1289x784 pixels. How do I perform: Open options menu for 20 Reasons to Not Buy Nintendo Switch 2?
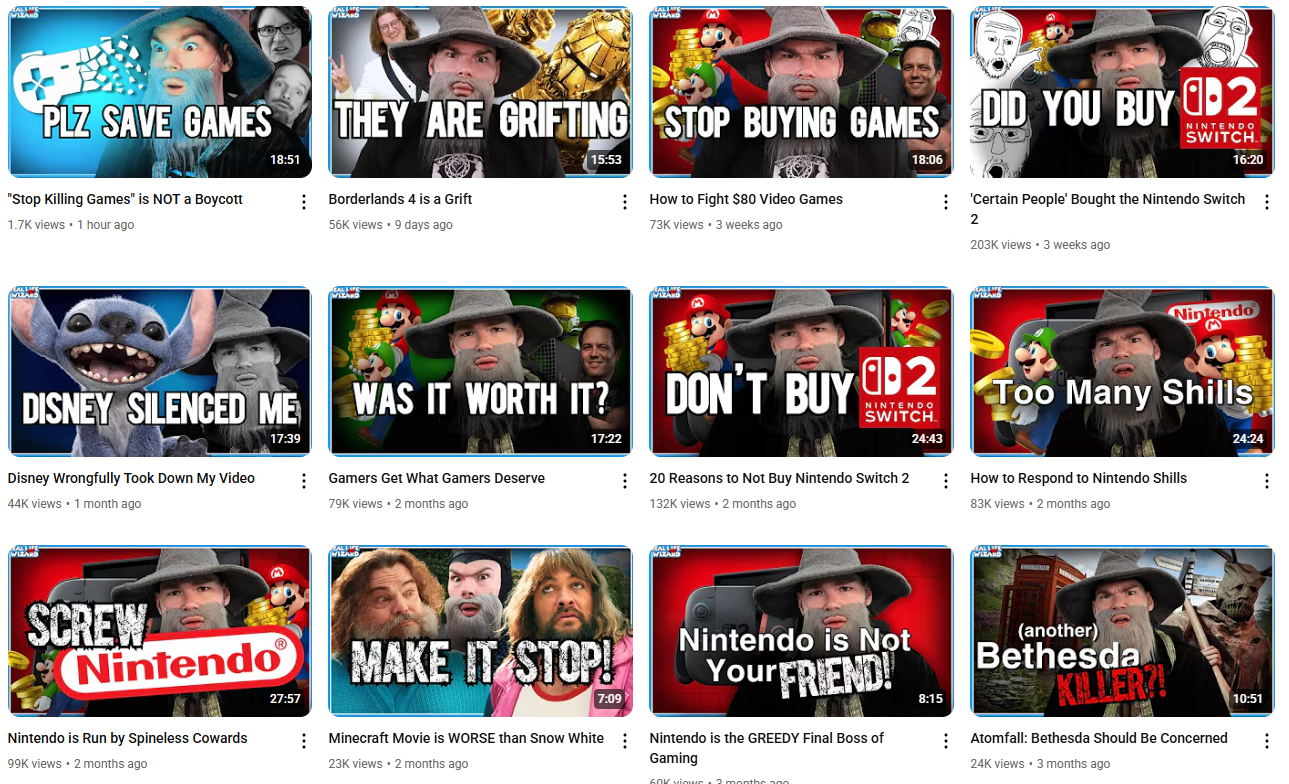click(946, 481)
